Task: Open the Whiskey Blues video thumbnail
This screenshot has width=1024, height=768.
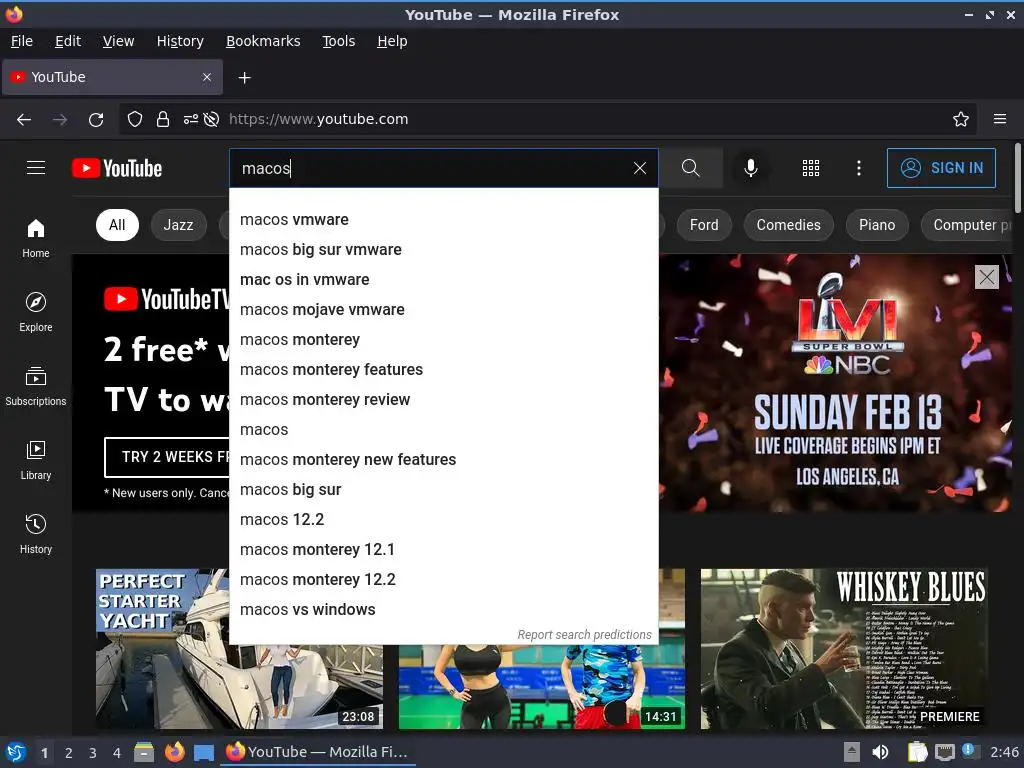Action: [x=844, y=648]
